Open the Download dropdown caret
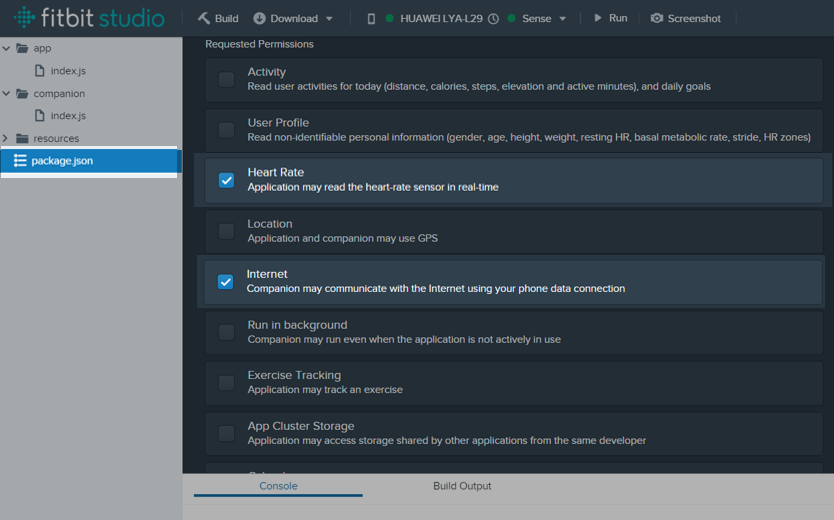 coord(329,19)
